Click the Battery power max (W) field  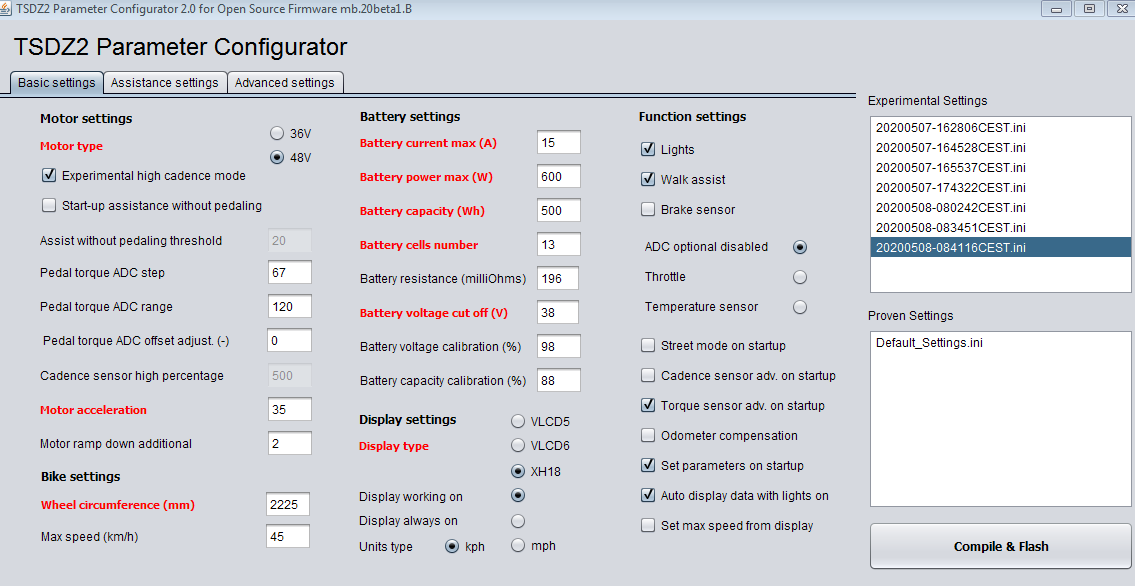[559, 177]
